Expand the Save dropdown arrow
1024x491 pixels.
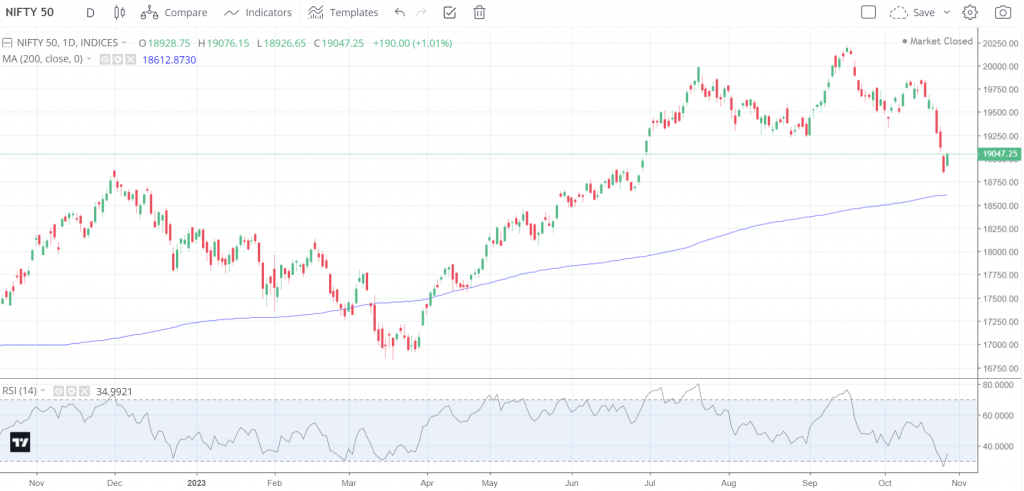pos(947,12)
